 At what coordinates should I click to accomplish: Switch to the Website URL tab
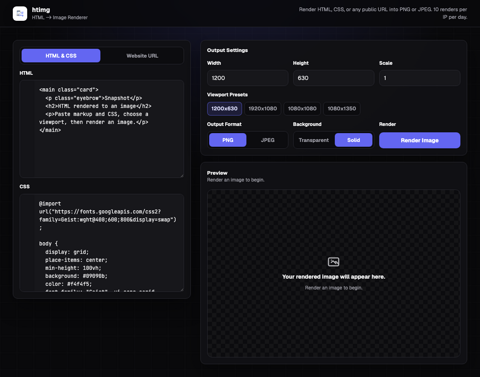click(142, 56)
